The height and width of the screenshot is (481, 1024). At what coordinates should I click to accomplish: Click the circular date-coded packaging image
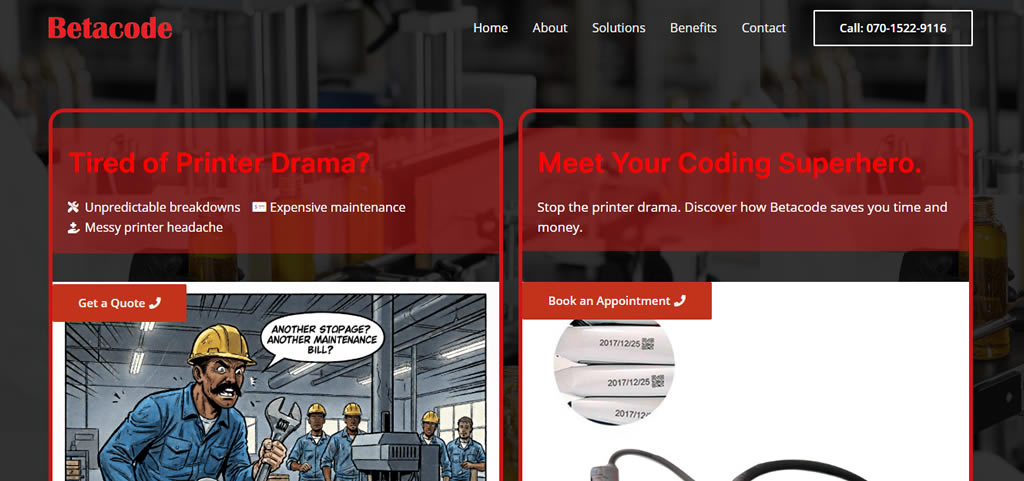point(614,372)
